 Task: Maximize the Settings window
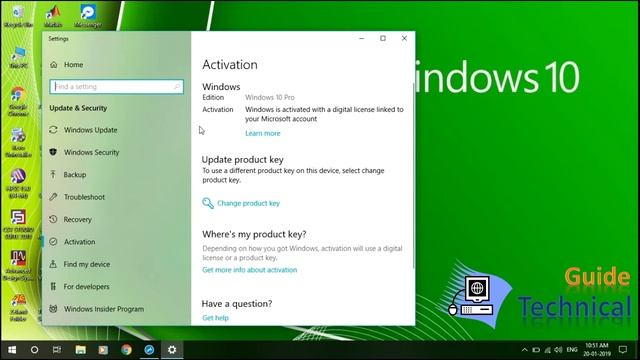click(383, 38)
